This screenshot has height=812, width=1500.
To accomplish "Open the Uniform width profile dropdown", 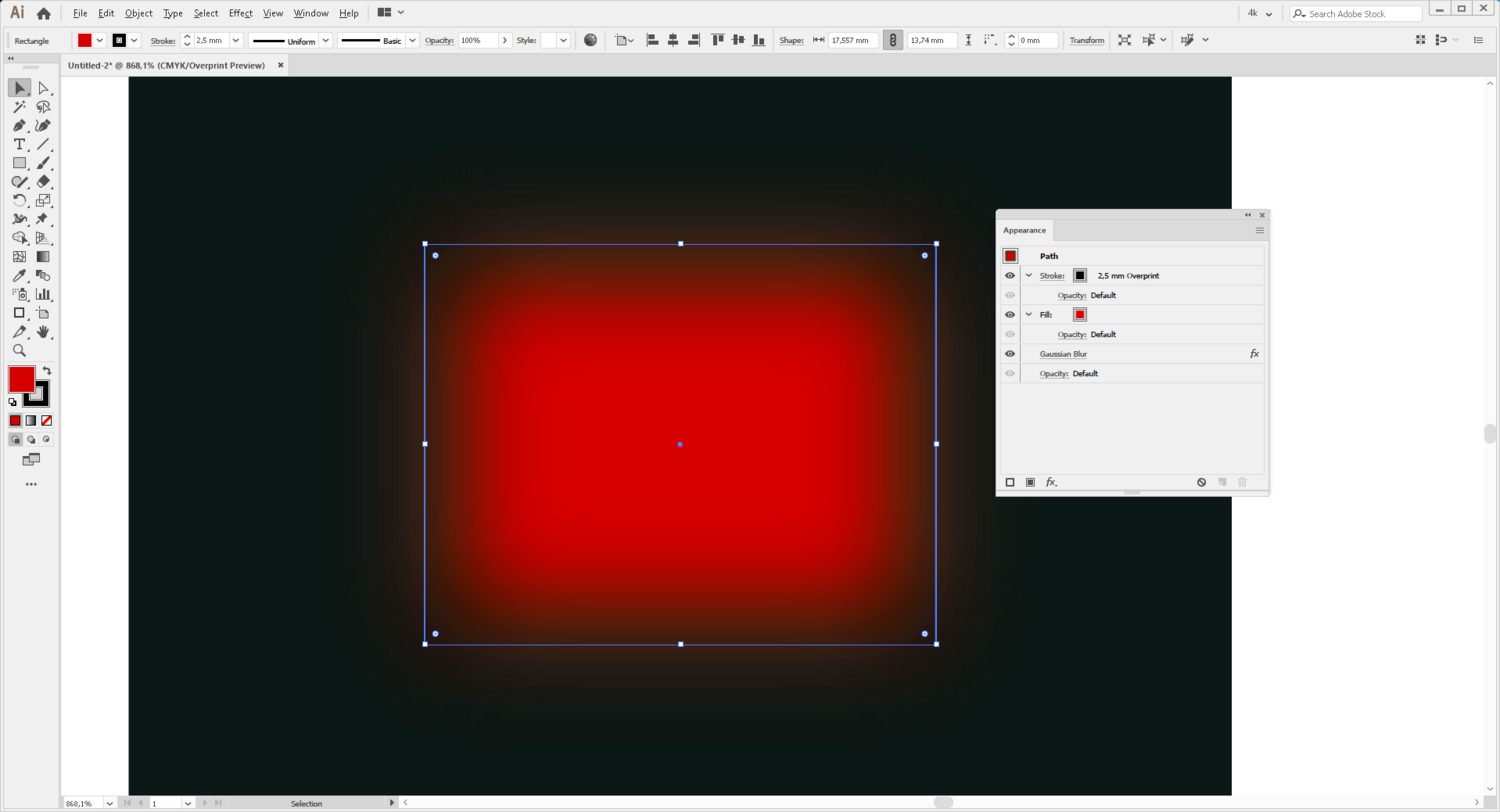I will point(325,41).
